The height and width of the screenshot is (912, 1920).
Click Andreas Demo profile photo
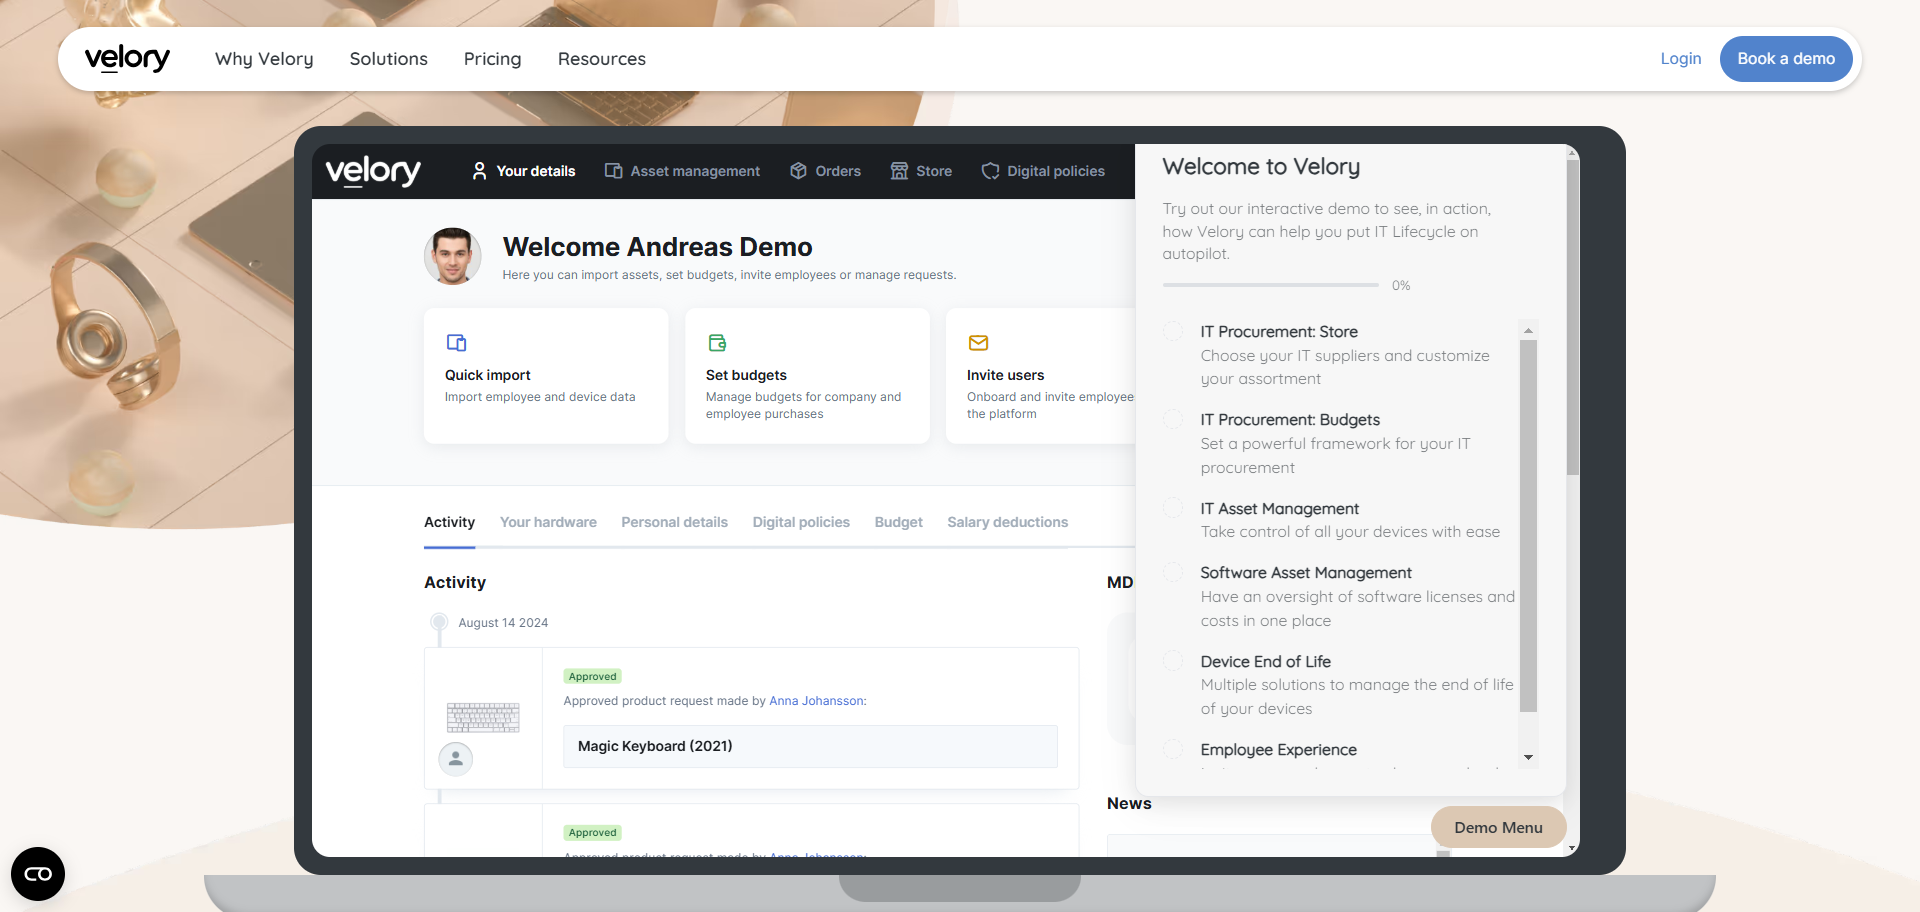coord(453,256)
